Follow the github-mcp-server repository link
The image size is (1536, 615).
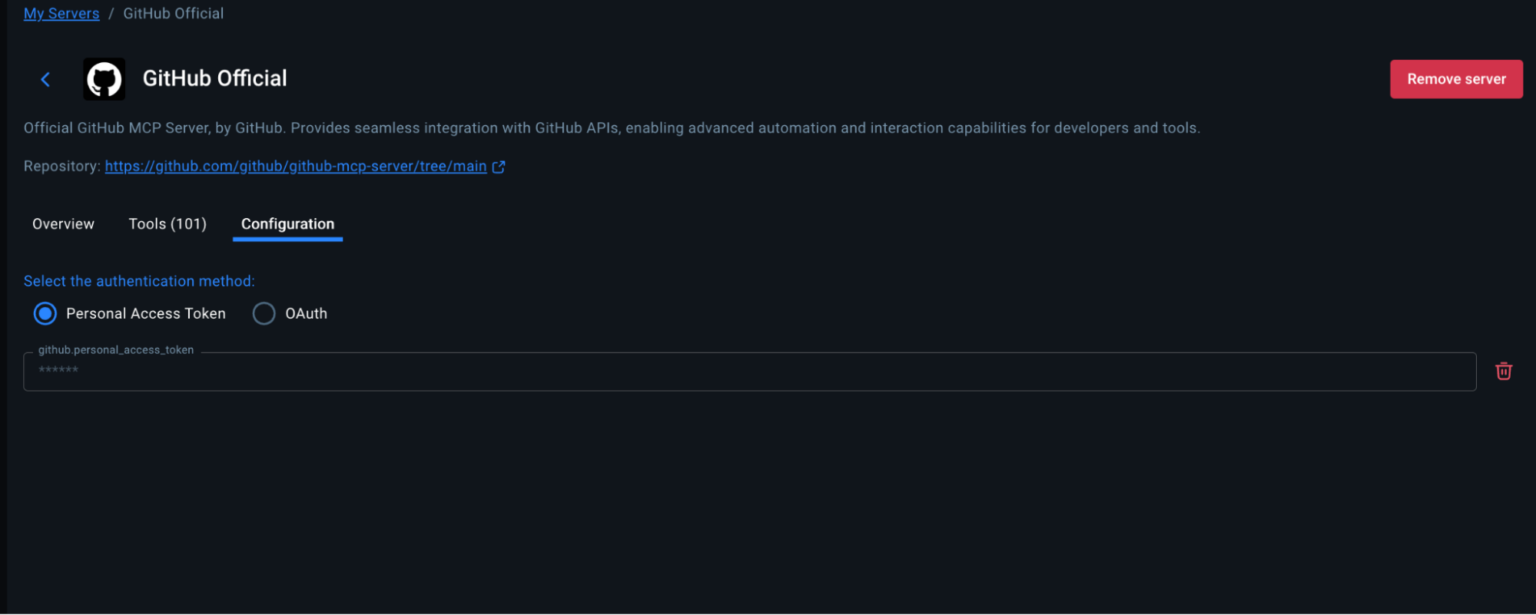pyautogui.click(x=296, y=166)
